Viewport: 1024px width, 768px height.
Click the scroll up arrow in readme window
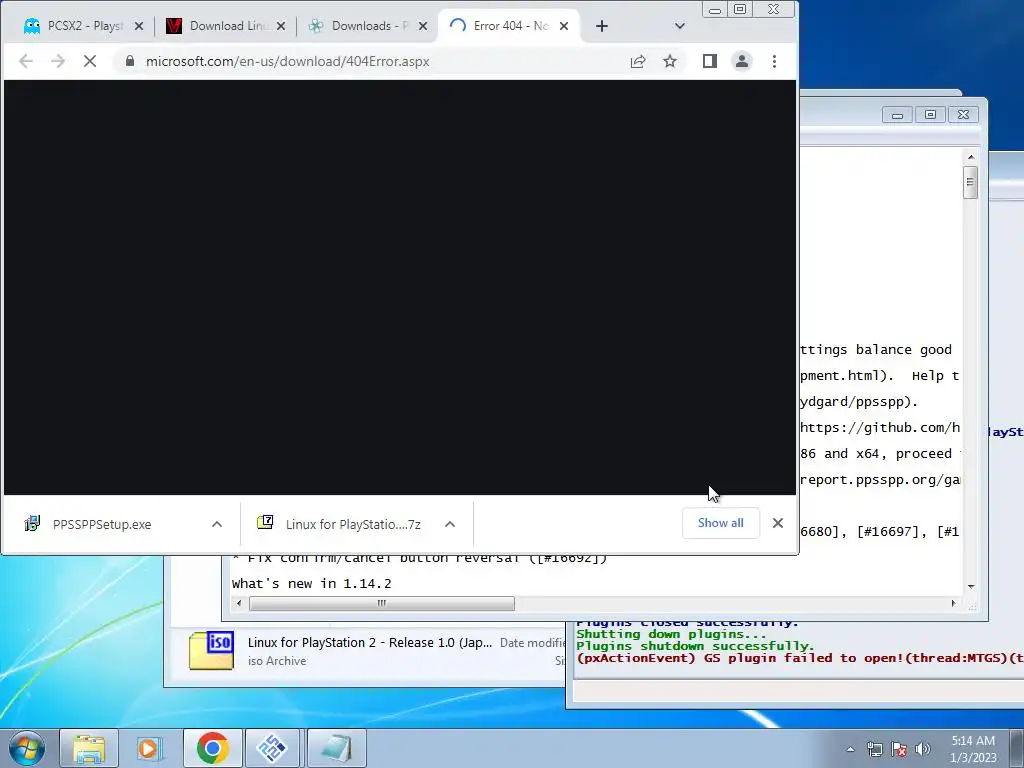971,157
